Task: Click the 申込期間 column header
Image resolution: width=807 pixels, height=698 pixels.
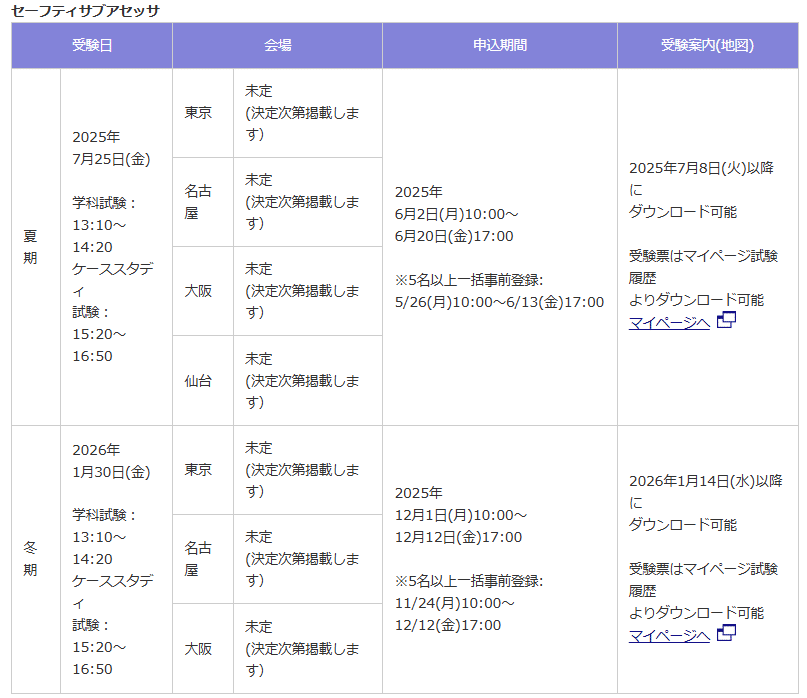Action: coord(500,45)
